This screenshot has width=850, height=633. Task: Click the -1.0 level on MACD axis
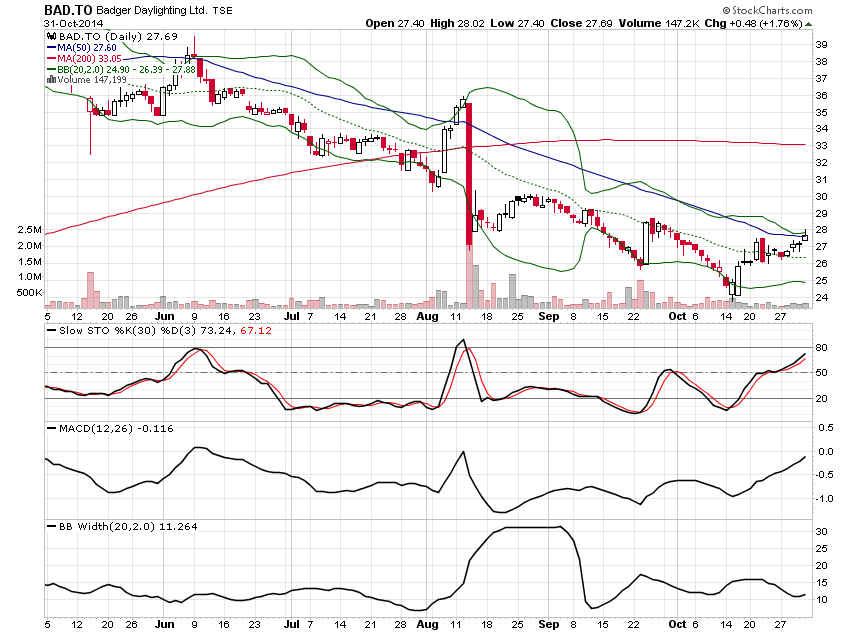coord(826,499)
